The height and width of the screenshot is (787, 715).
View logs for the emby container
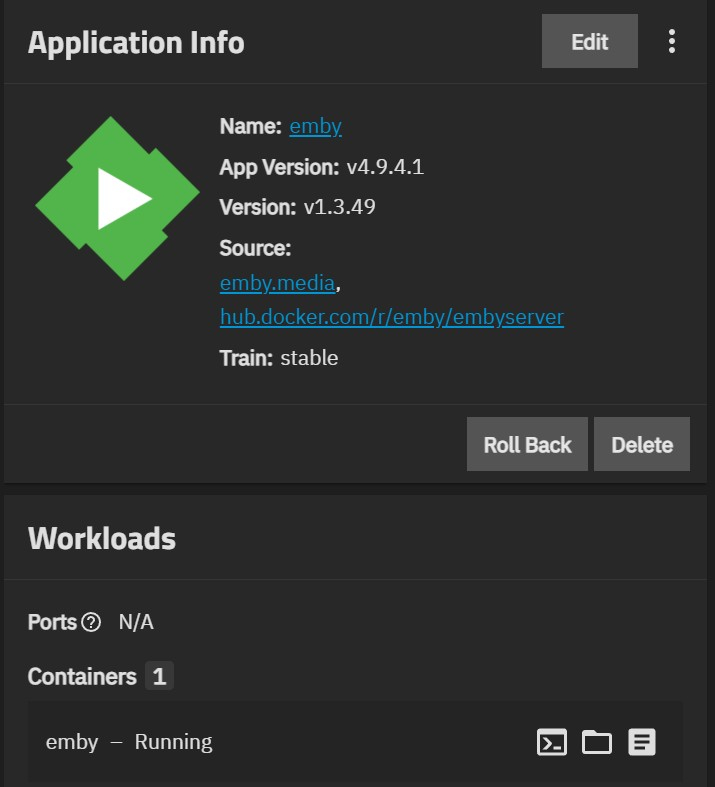click(x=642, y=742)
